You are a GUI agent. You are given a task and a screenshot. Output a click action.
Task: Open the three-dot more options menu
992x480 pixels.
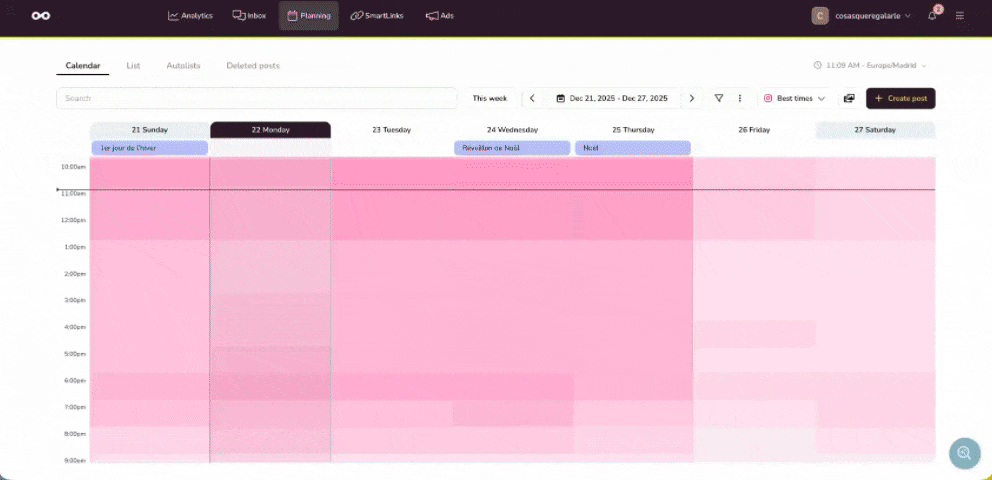click(x=740, y=98)
